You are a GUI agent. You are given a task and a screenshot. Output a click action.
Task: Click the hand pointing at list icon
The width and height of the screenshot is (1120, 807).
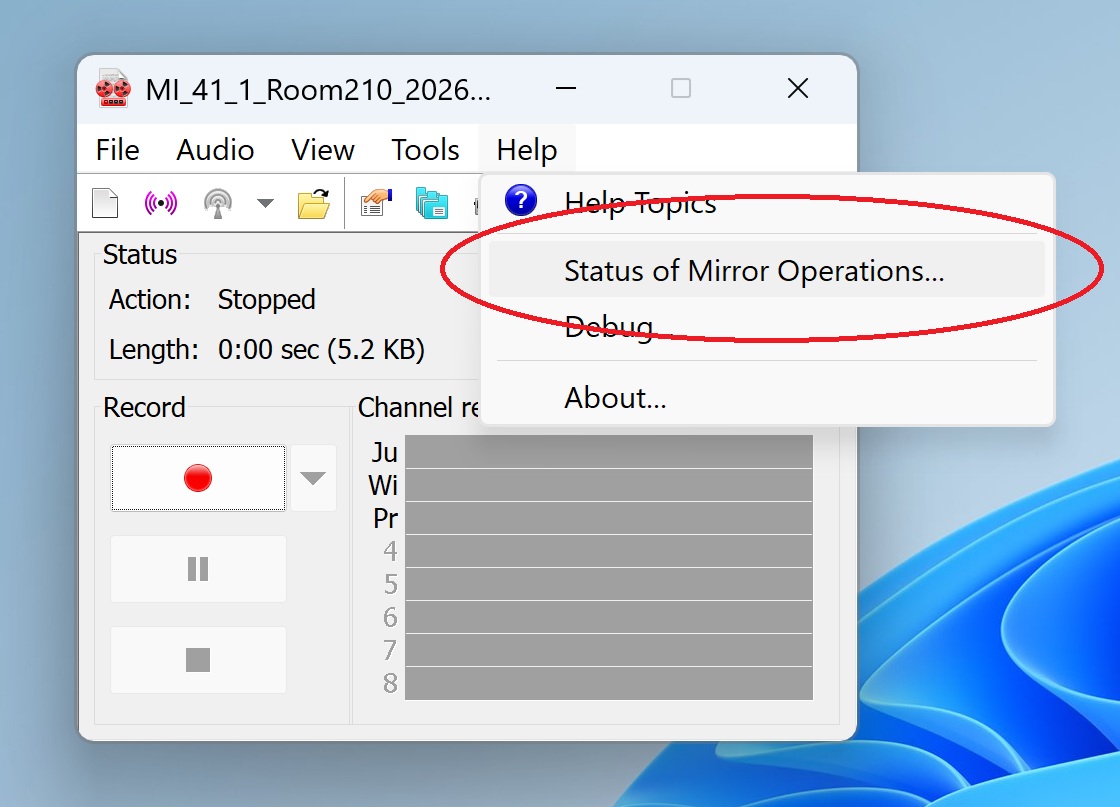[376, 203]
